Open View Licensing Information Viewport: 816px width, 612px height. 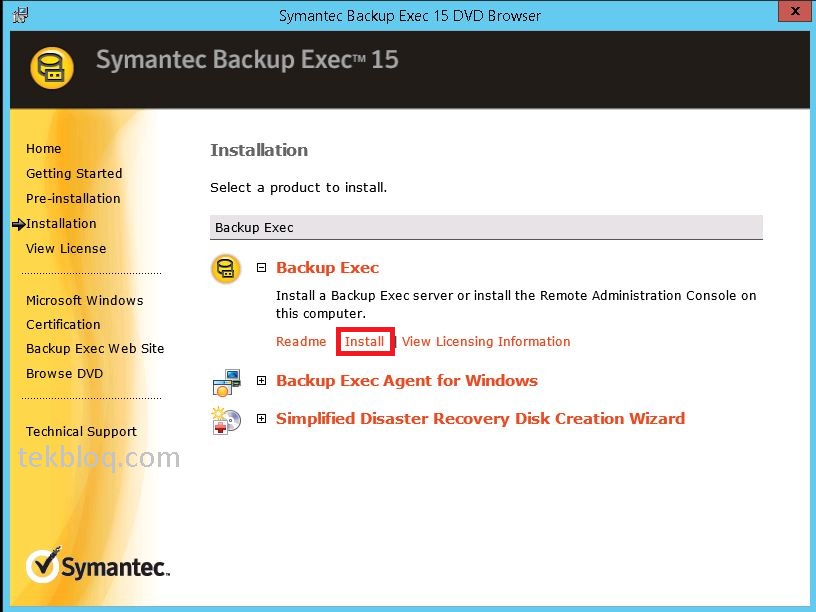click(486, 341)
